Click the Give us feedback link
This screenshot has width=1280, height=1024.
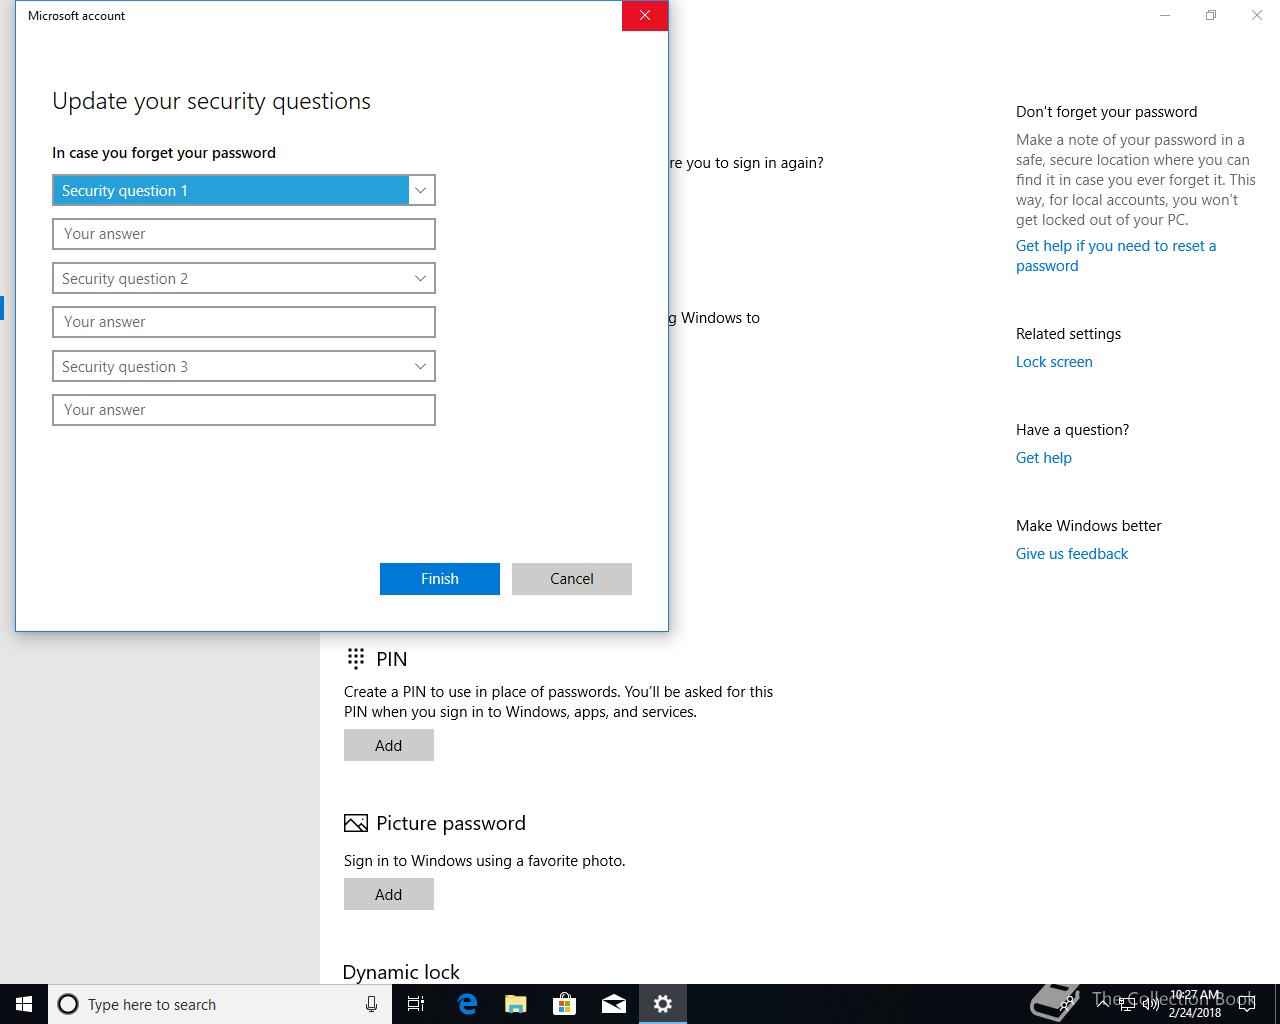click(x=1072, y=554)
